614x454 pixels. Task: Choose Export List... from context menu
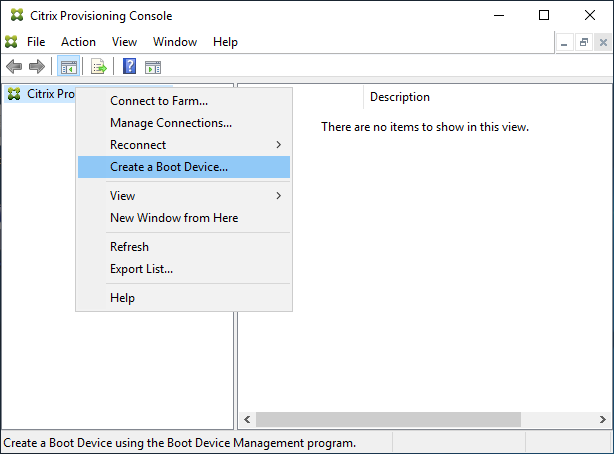[x=184, y=269]
